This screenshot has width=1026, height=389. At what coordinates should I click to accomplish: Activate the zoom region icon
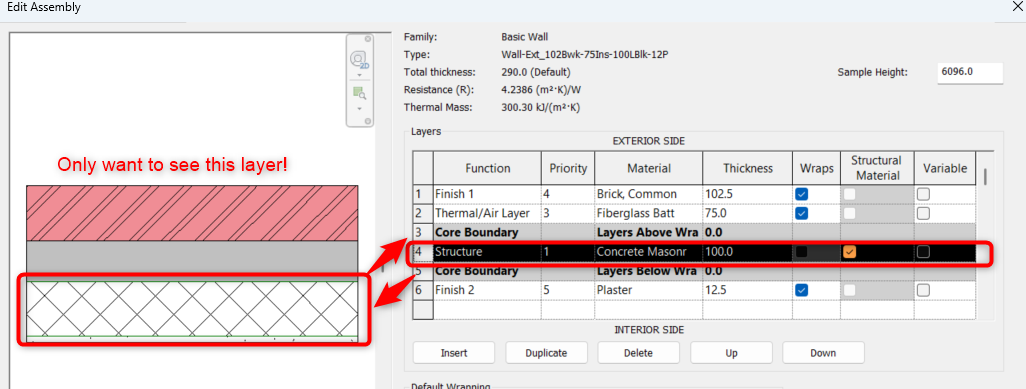(x=359, y=93)
